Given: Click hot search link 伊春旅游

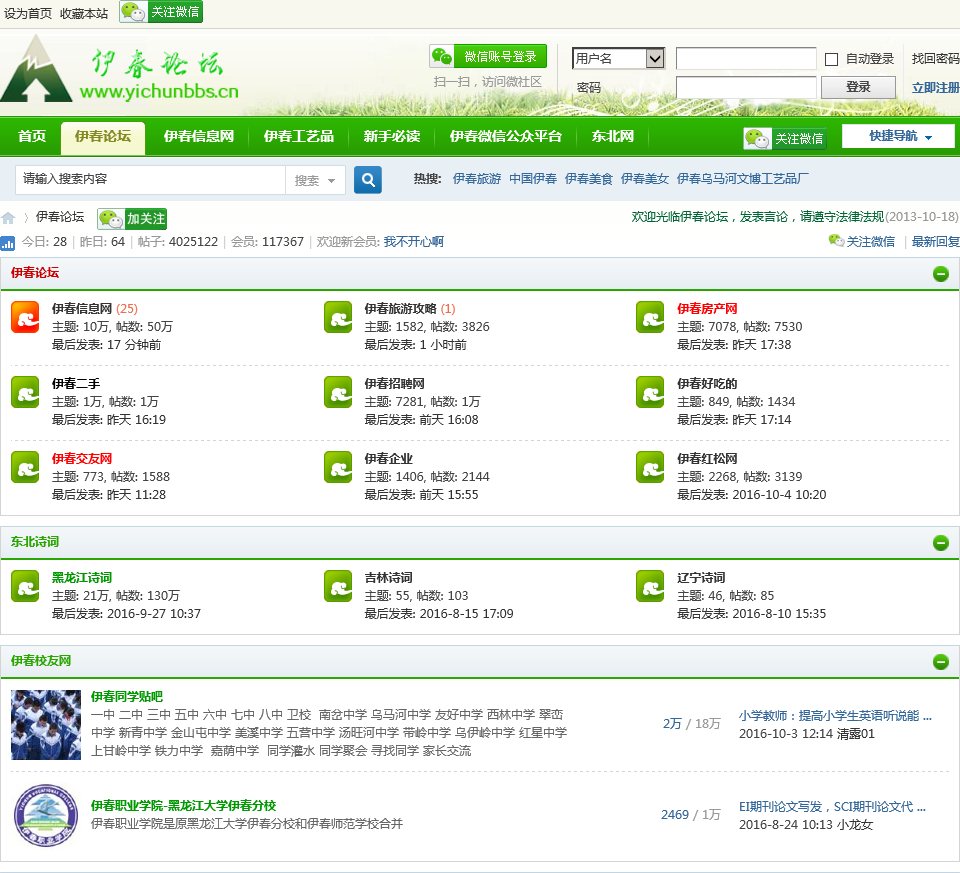Looking at the screenshot, I should pos(477,179).
